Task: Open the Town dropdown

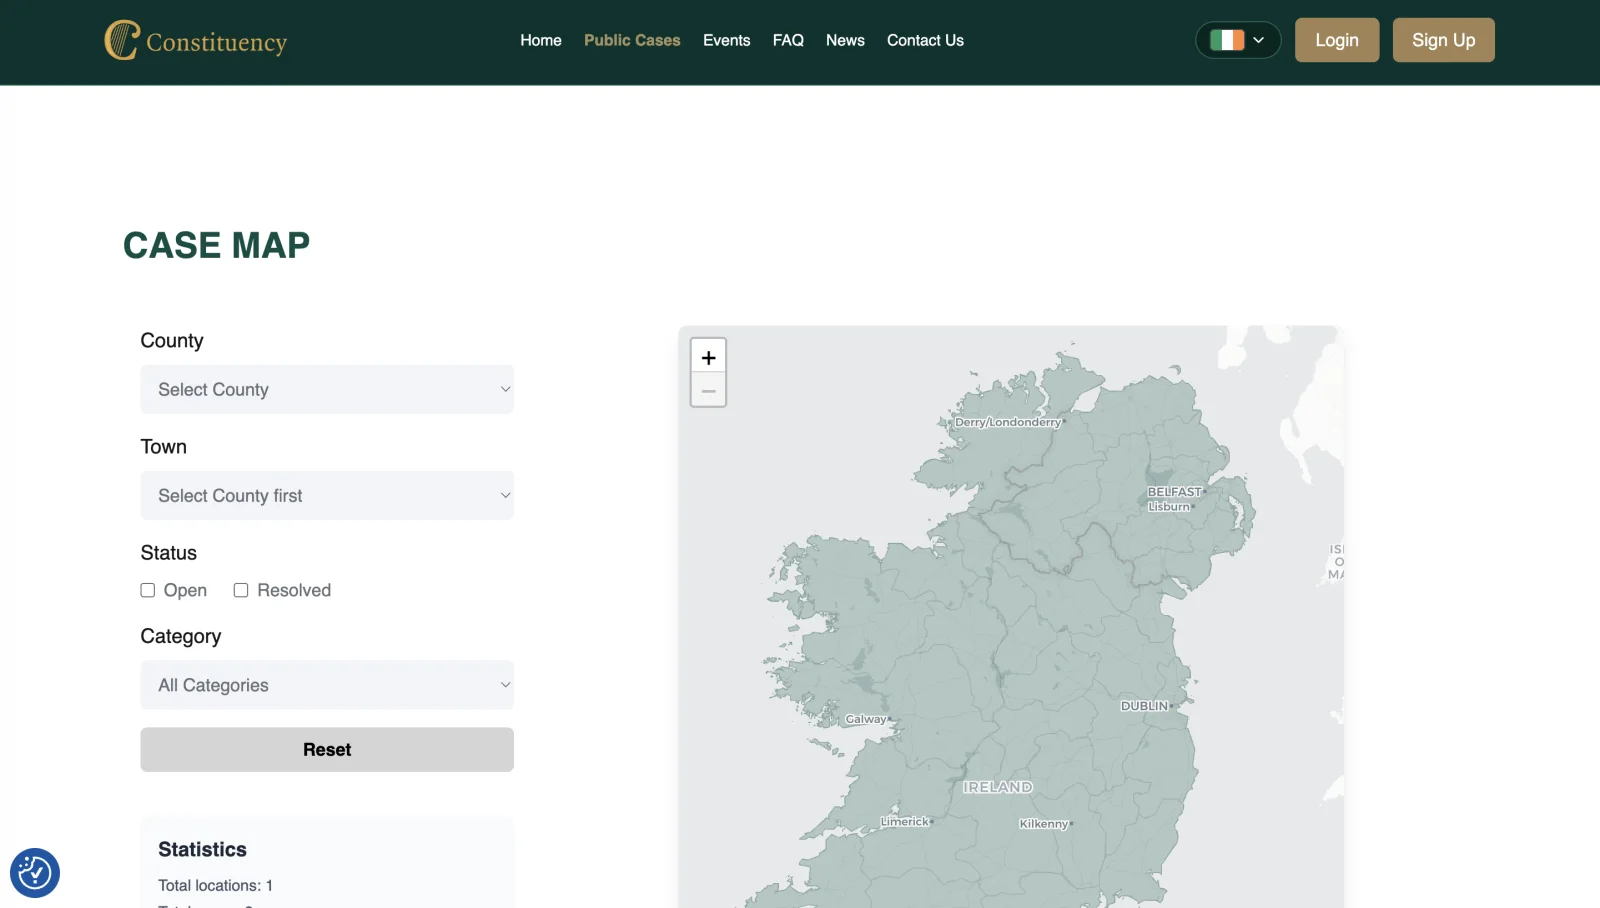Action: click(x=327, y=495)
